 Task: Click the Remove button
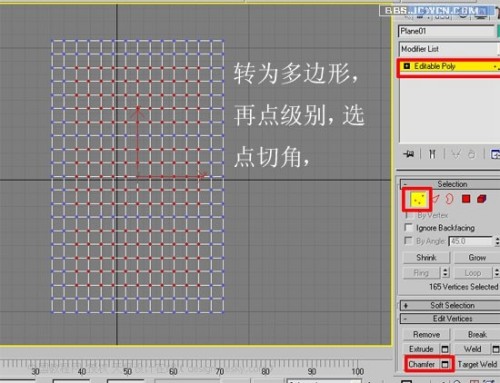(426, 334)
